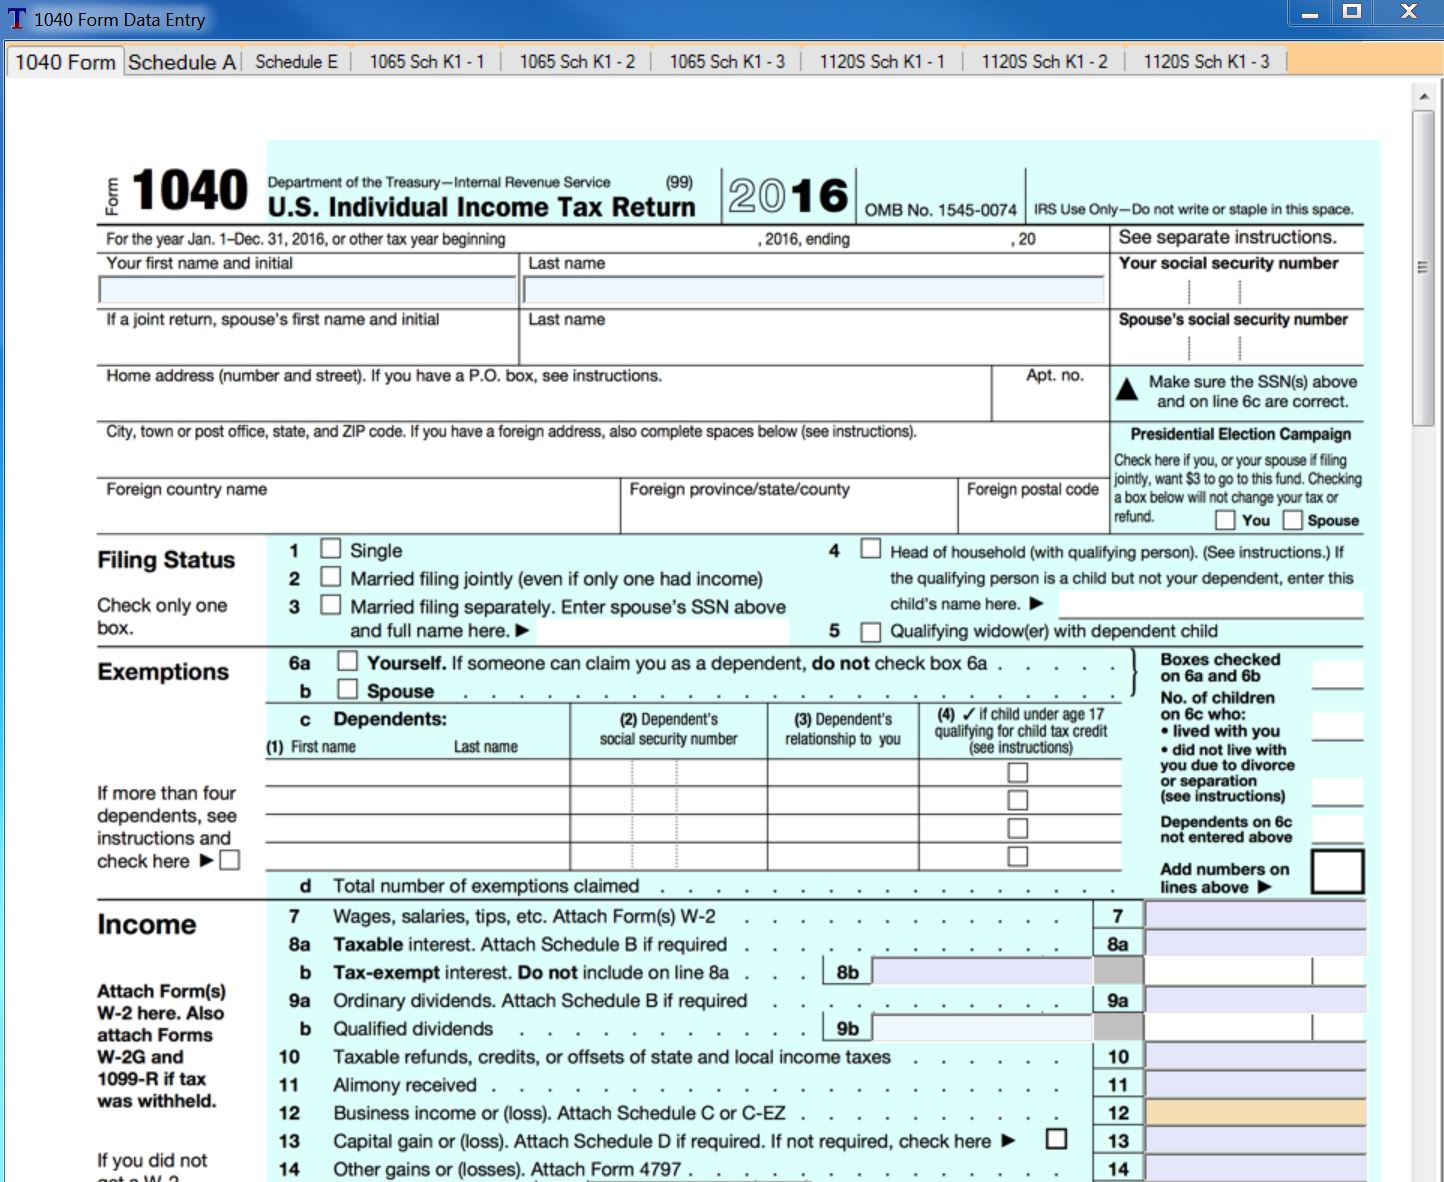1444x1182 pixels.
Task: Select the 1120S Sch K1 - 3 tab
Action: click(x=1206, y=62)
